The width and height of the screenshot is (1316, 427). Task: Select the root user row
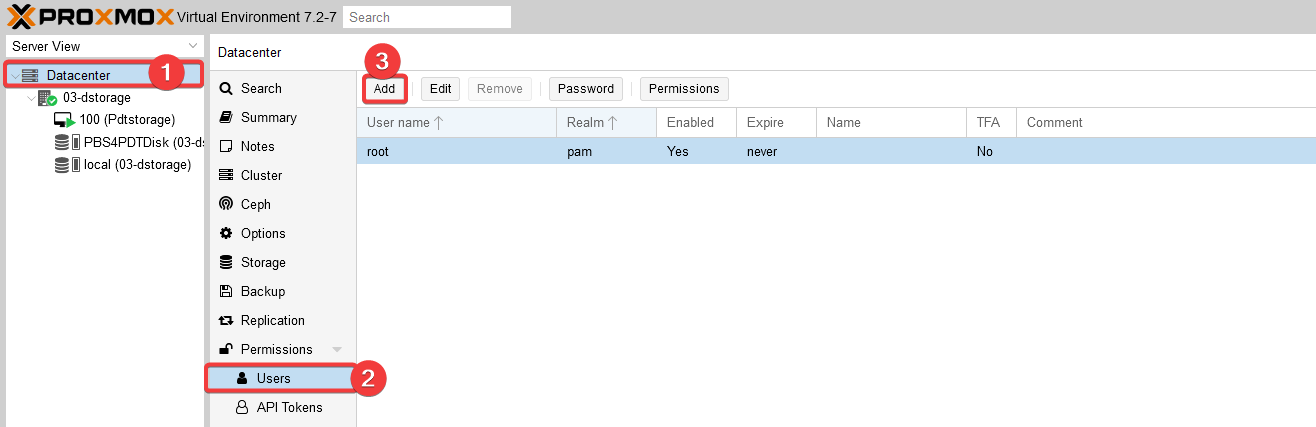836,152
